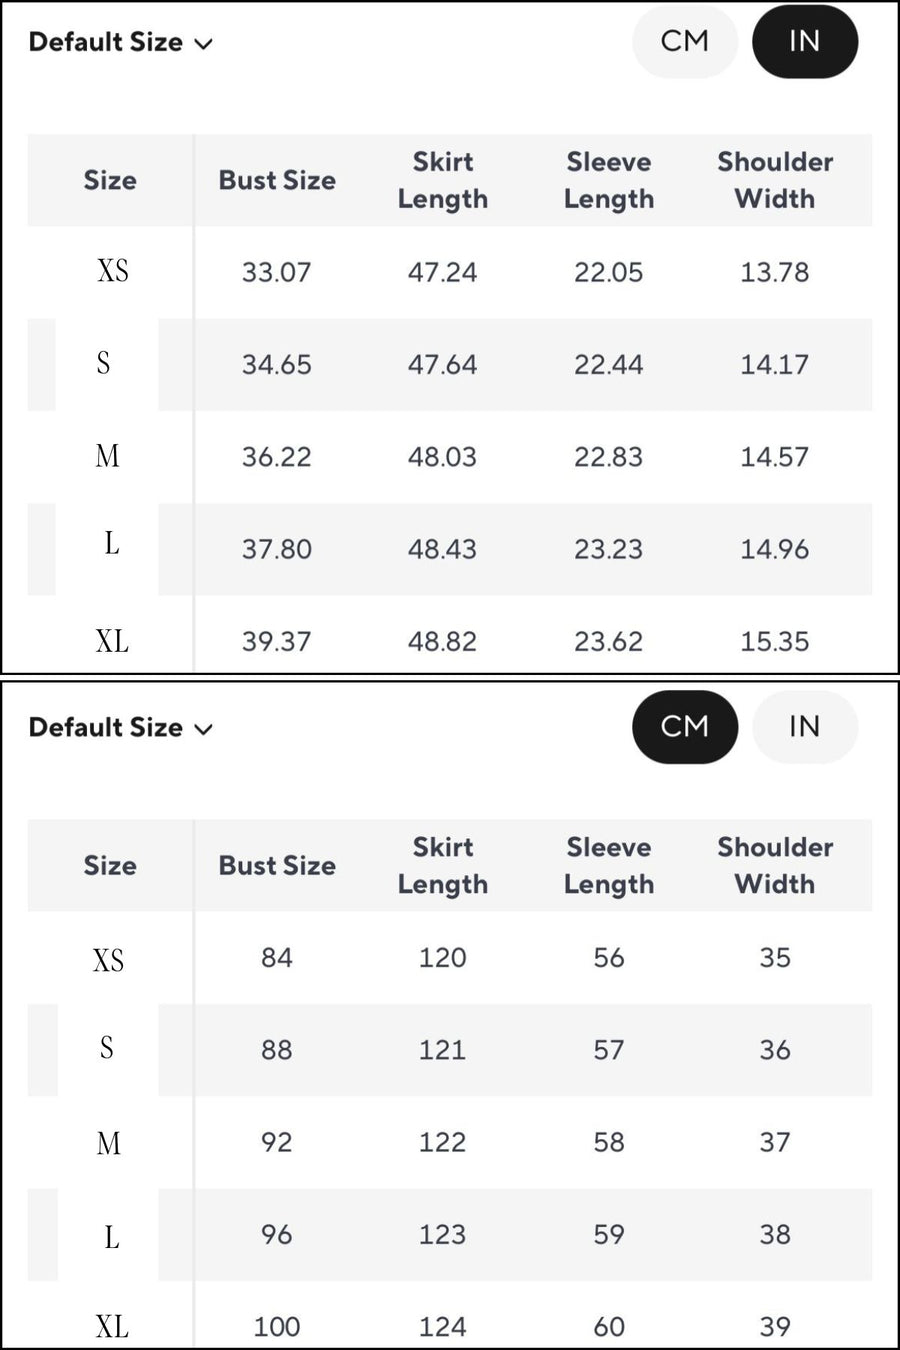This screenshot has width=900, height=1350.
Task: Switch to CM units in top chart
Action: pyautogui.click(x=685, y=42)
